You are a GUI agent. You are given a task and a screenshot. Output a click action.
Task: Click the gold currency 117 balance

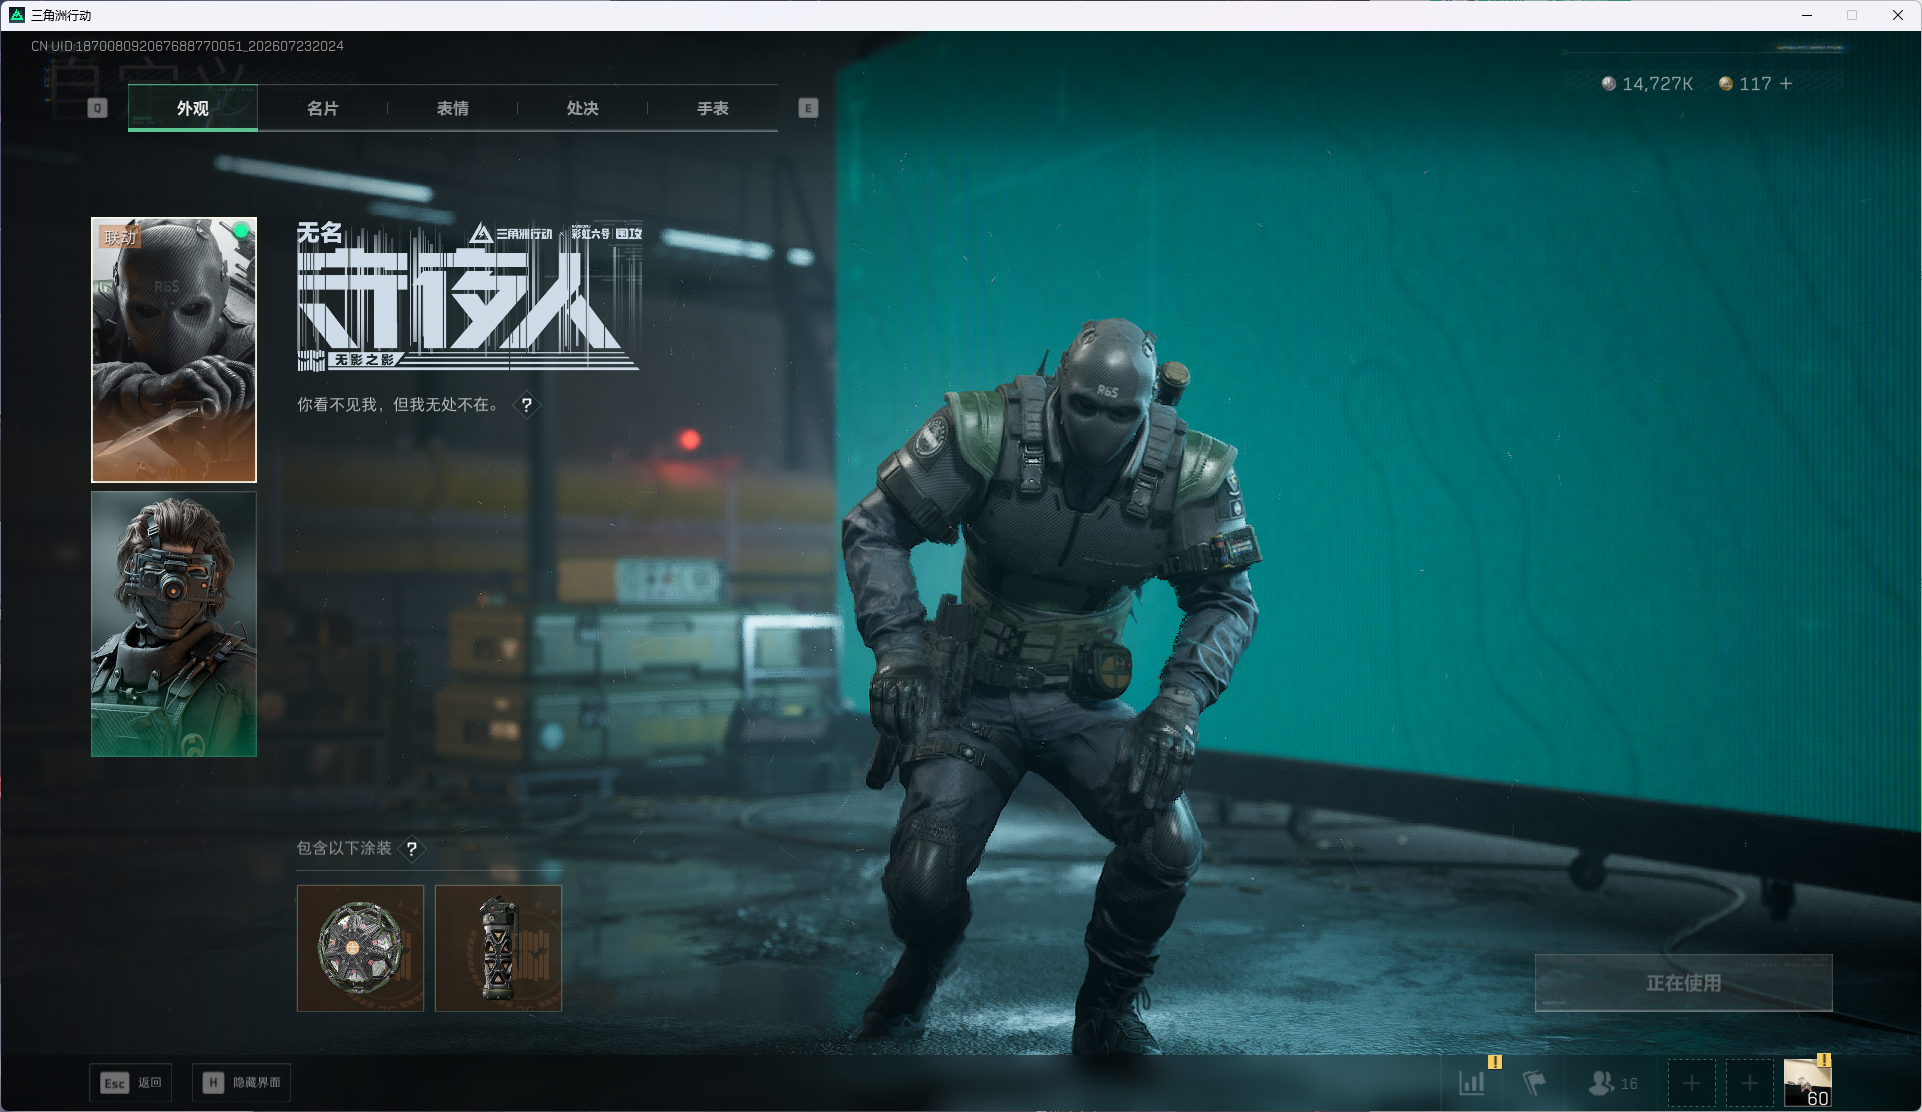(x=1745, y=84)
